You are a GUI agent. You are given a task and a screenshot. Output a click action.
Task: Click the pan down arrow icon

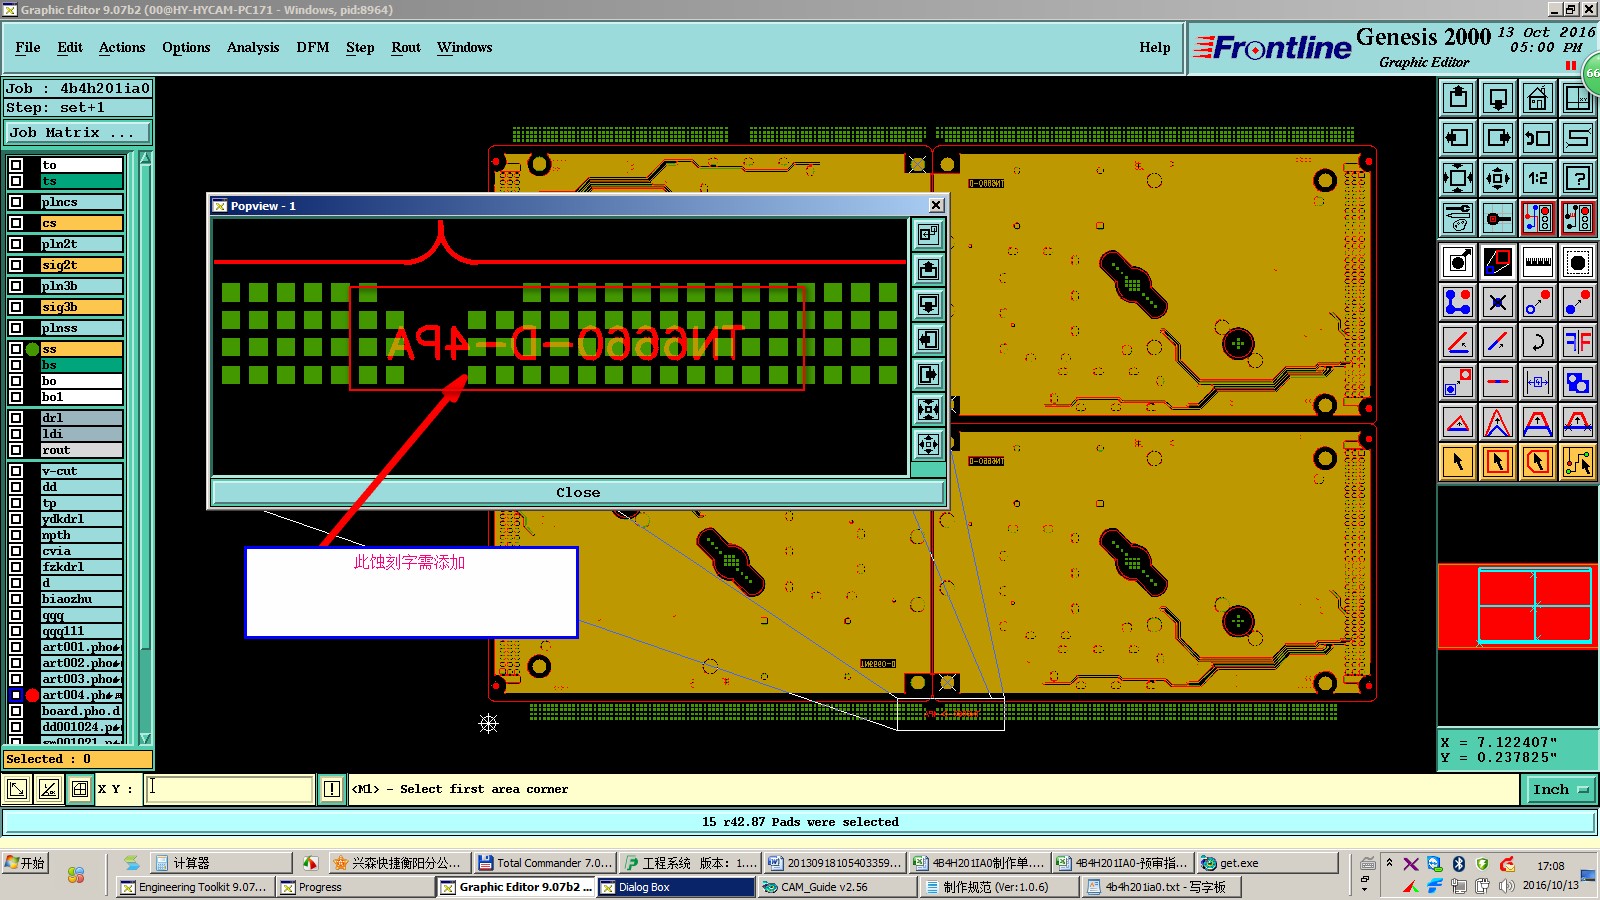coord(1498,98)
